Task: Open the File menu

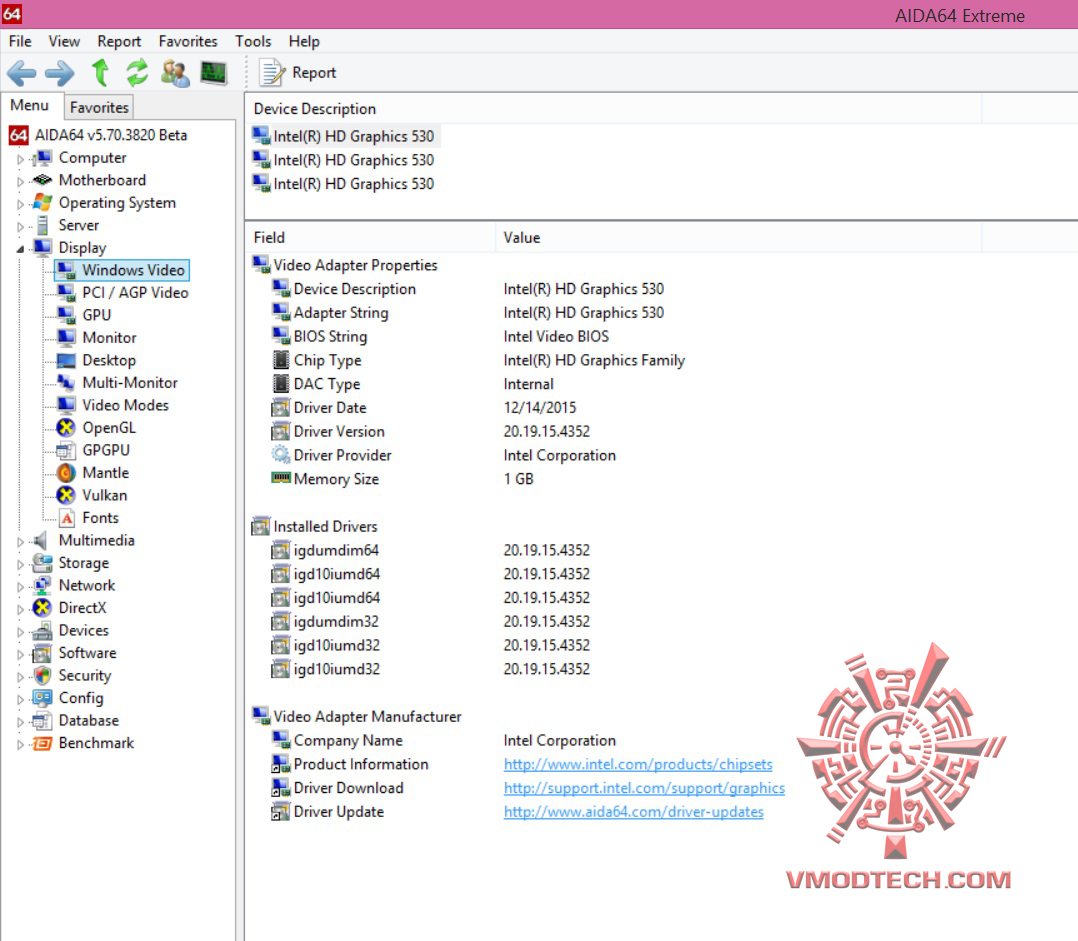Action: click(20, 41)
